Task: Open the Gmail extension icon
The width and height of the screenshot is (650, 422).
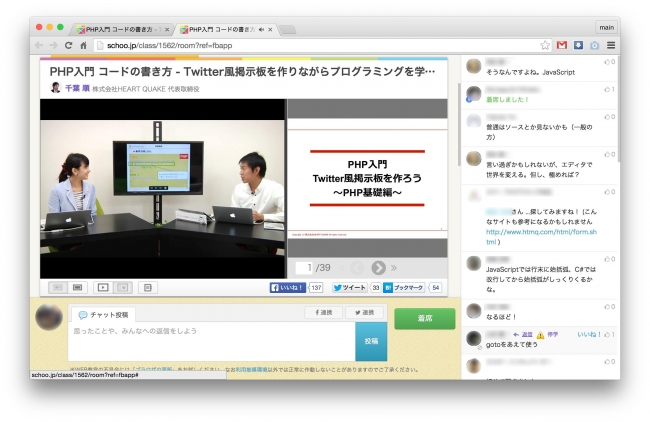Action: click(562, 45)
